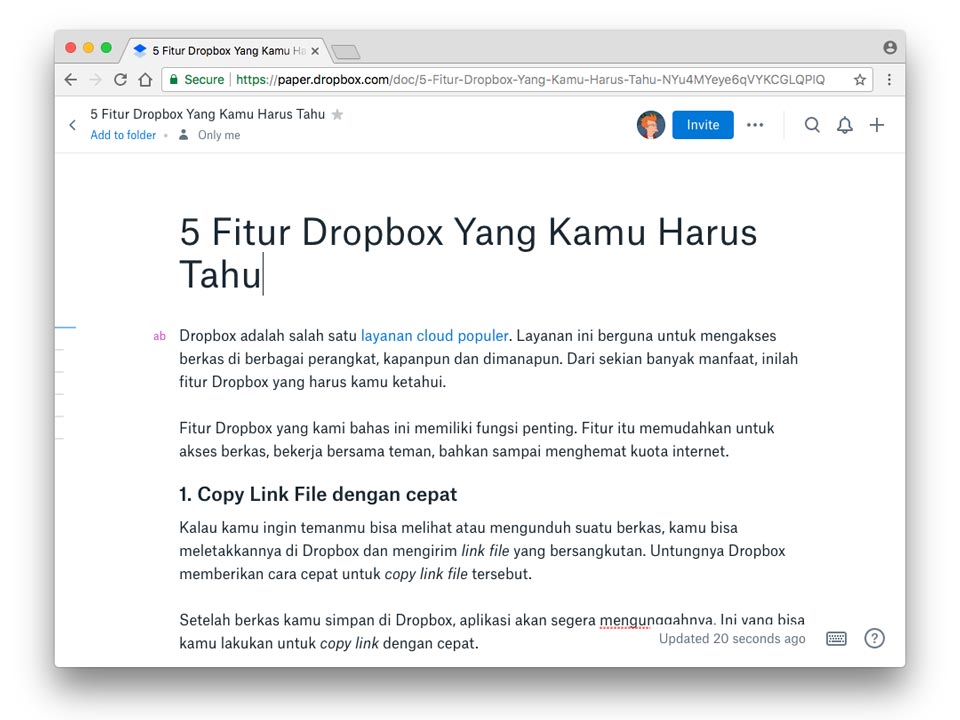Close the Dropbox Paper browser tab
Viewport: 960px width, 720px height.
[315, 51]
